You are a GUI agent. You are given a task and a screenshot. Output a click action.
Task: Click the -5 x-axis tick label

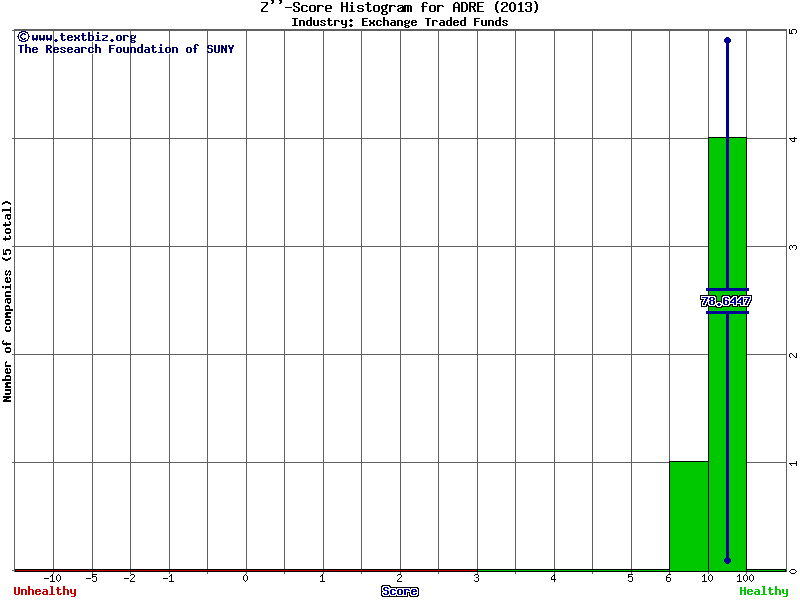tap(91, 578)
